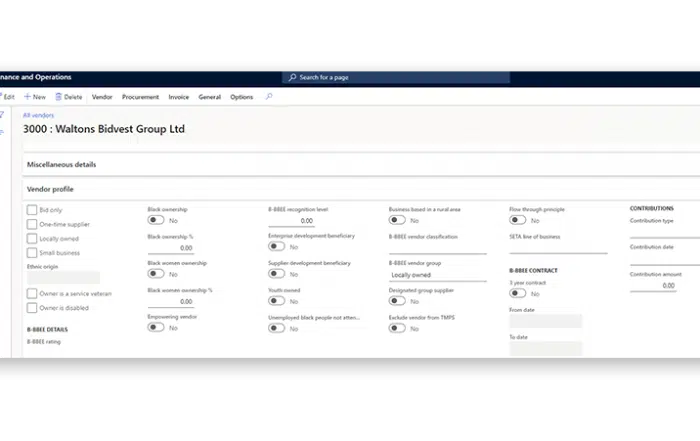The width and height of the screenshot is (700, 441).
Task: Tick the Small business checkbox
Action: 32,253
